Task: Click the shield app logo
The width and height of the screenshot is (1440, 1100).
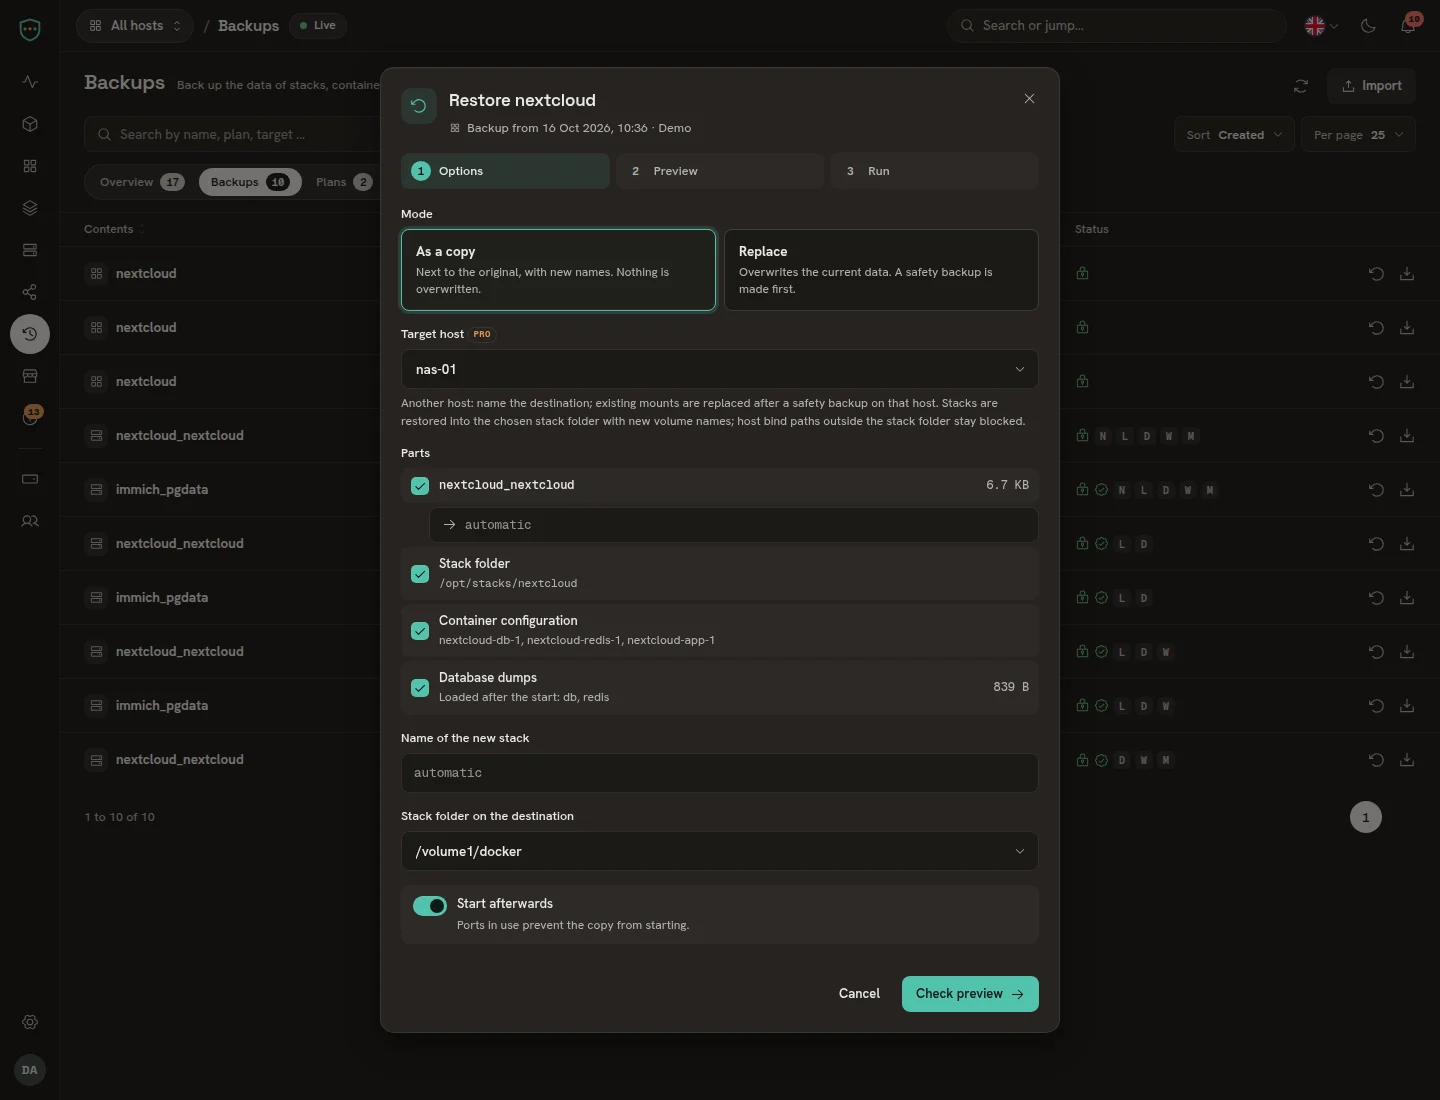Action: coord(30,30)
